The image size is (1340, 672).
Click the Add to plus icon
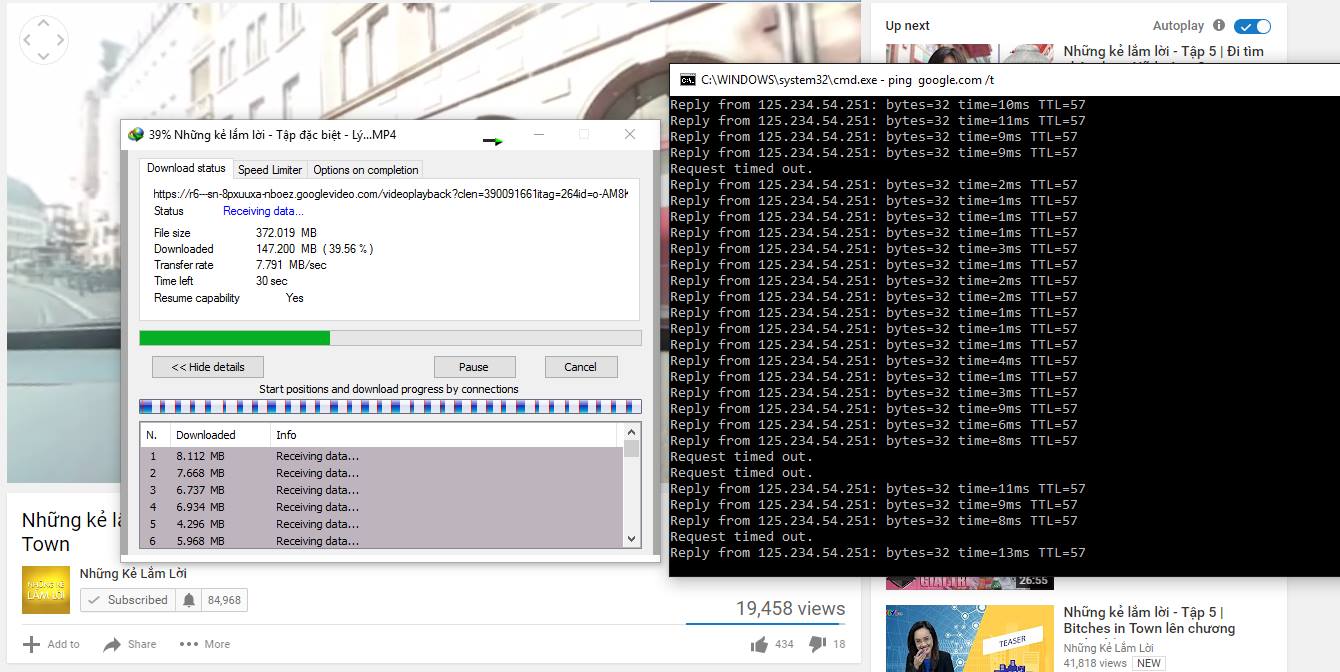[32, 644]
